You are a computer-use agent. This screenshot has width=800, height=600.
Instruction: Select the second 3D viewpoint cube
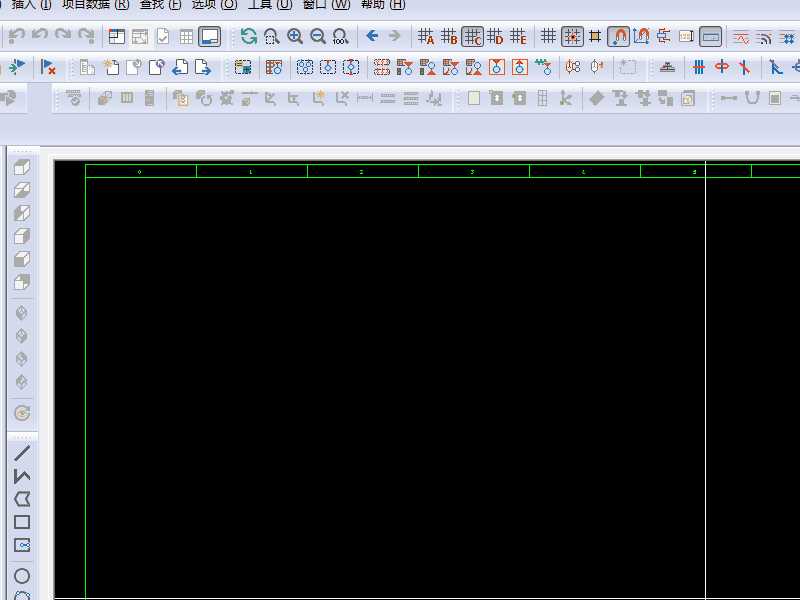point(22,190)
